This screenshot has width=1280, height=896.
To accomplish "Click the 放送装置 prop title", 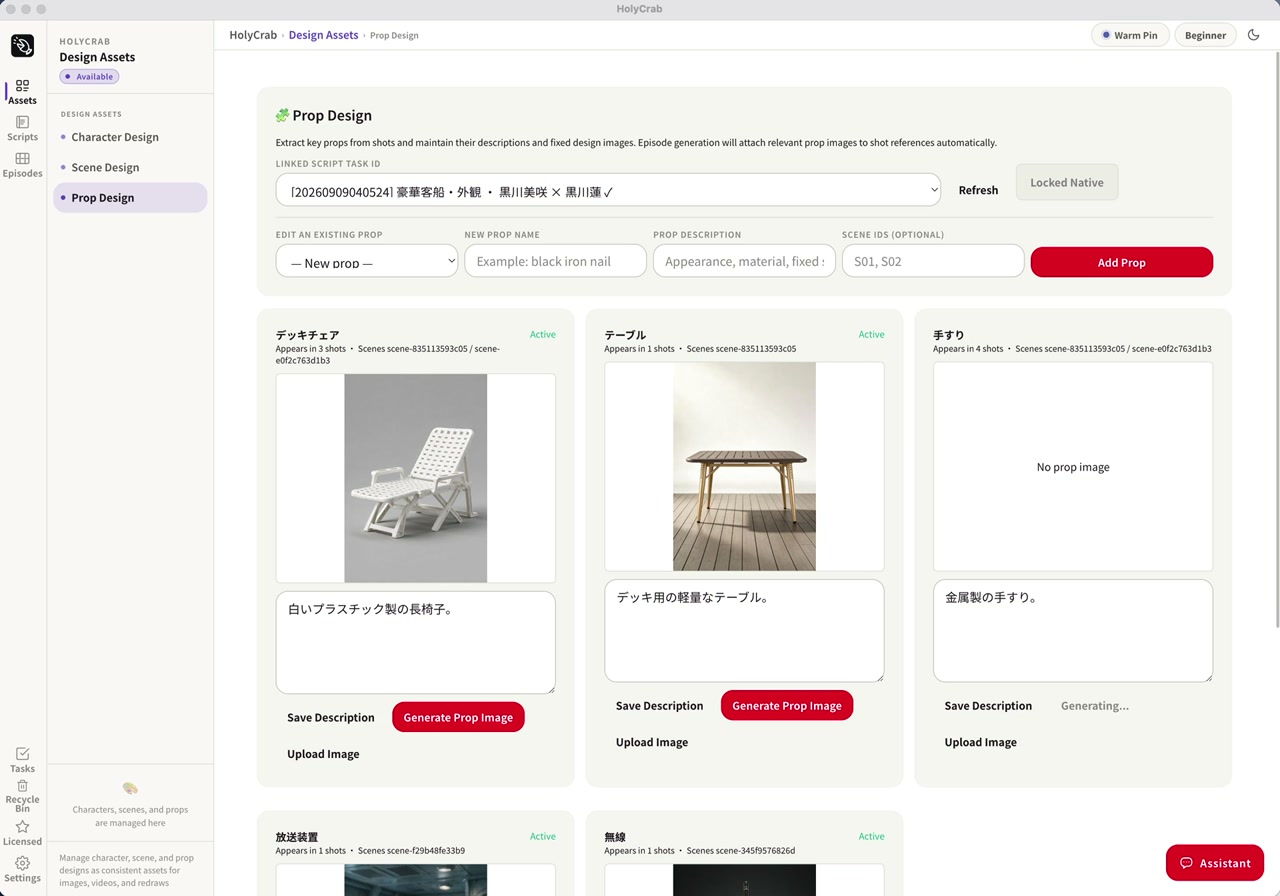I will tap(297, 837).
